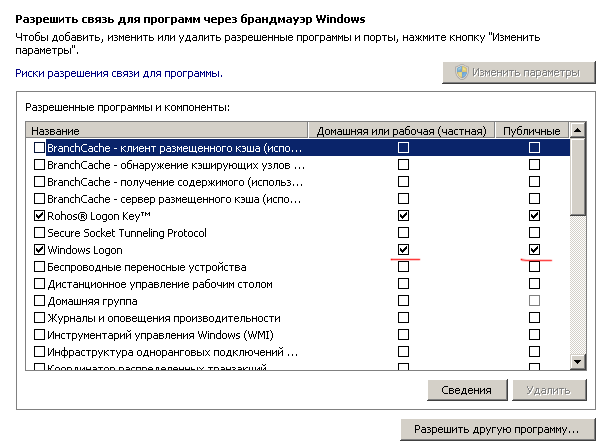Enable BranchCache обнаружение кэширующих узлов name checkbox
Viewport: 606px width, 448px height.
39,165
